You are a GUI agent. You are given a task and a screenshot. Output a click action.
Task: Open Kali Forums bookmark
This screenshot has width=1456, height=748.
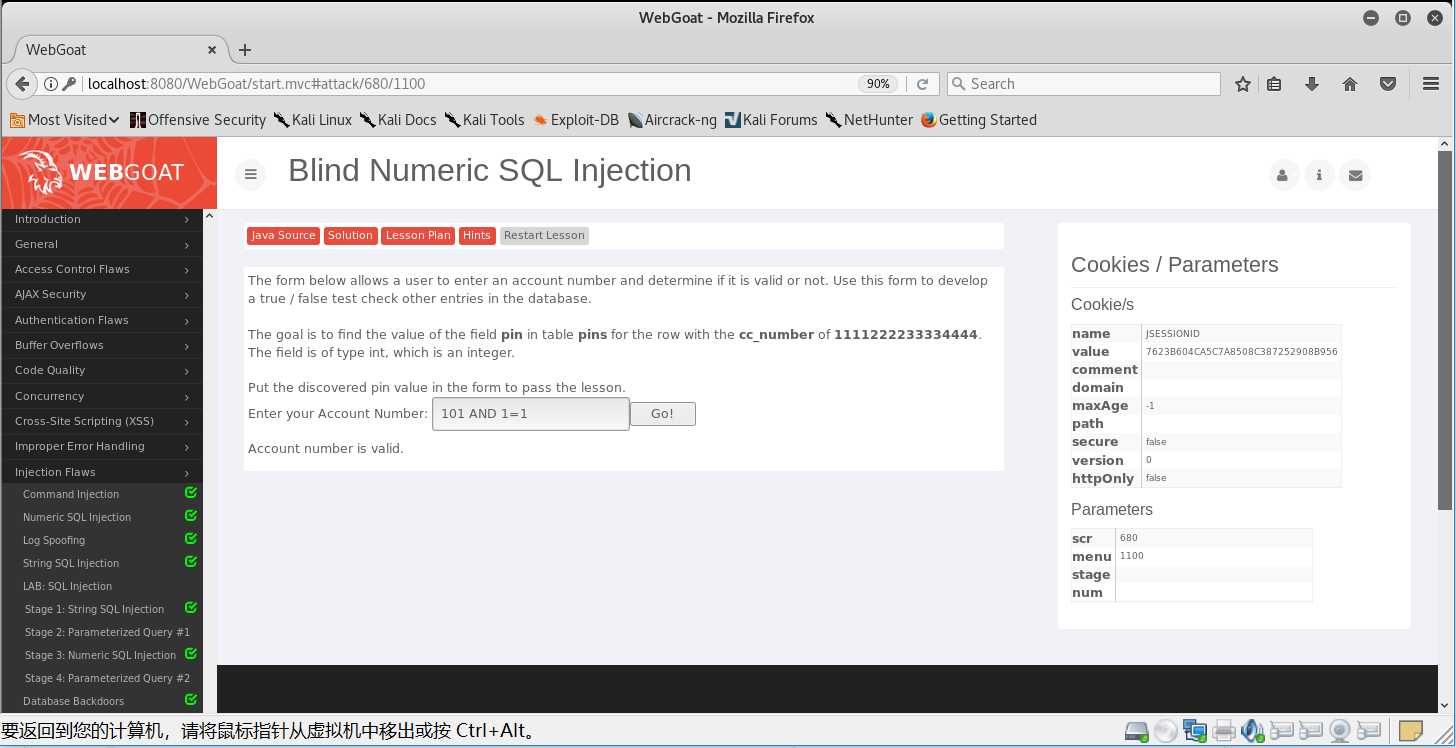tap(770, 120)
